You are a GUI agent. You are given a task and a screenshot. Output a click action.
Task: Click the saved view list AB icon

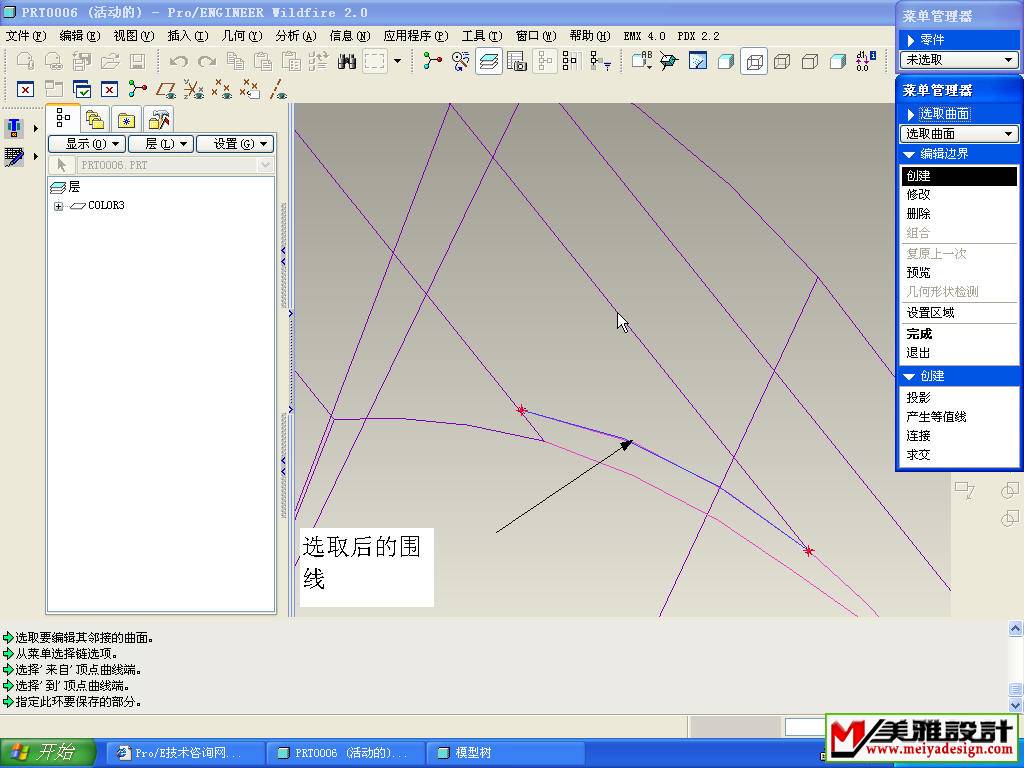click(x=642, y=61)
